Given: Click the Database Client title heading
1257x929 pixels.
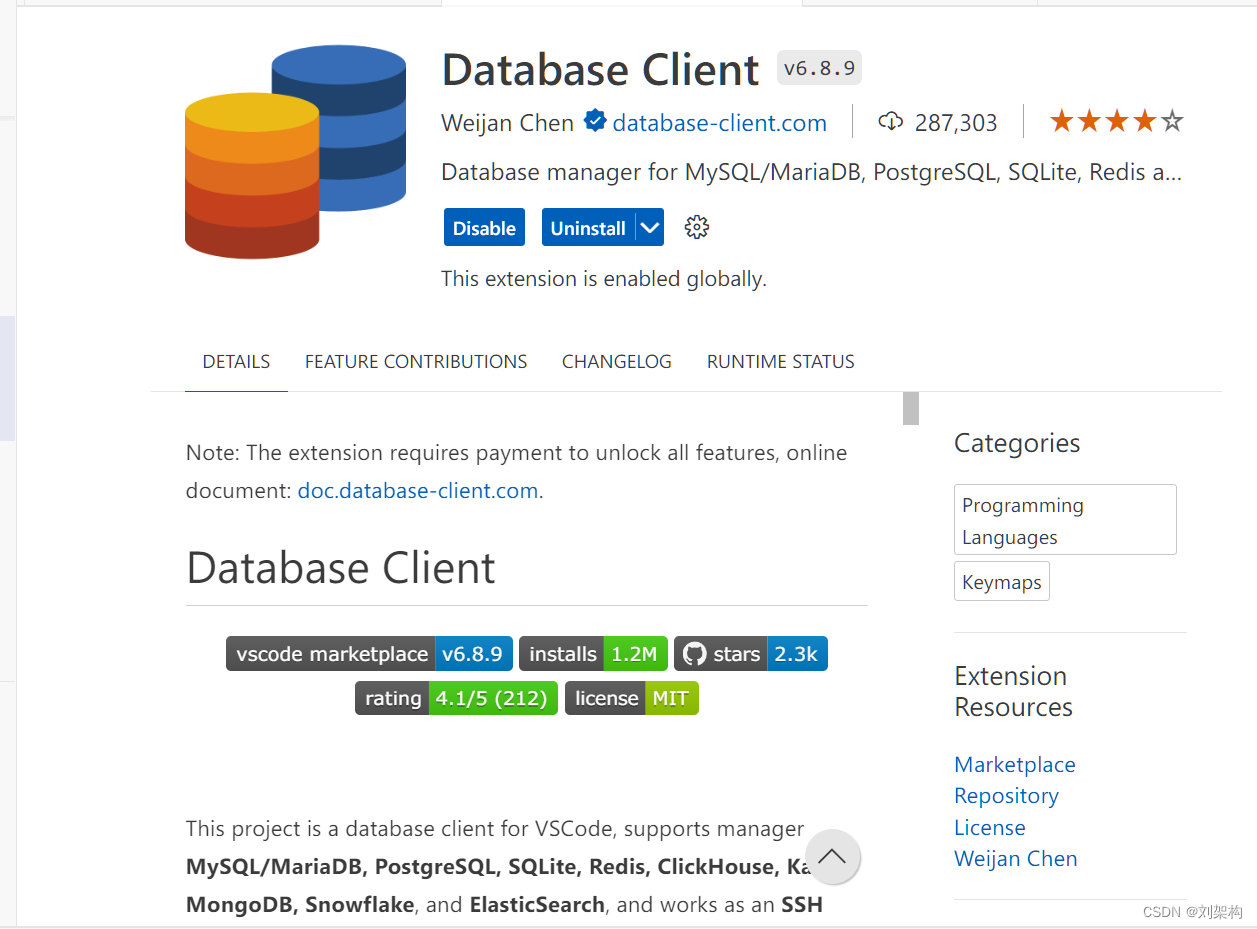Looking at the screenshot, I should point(601,69).
